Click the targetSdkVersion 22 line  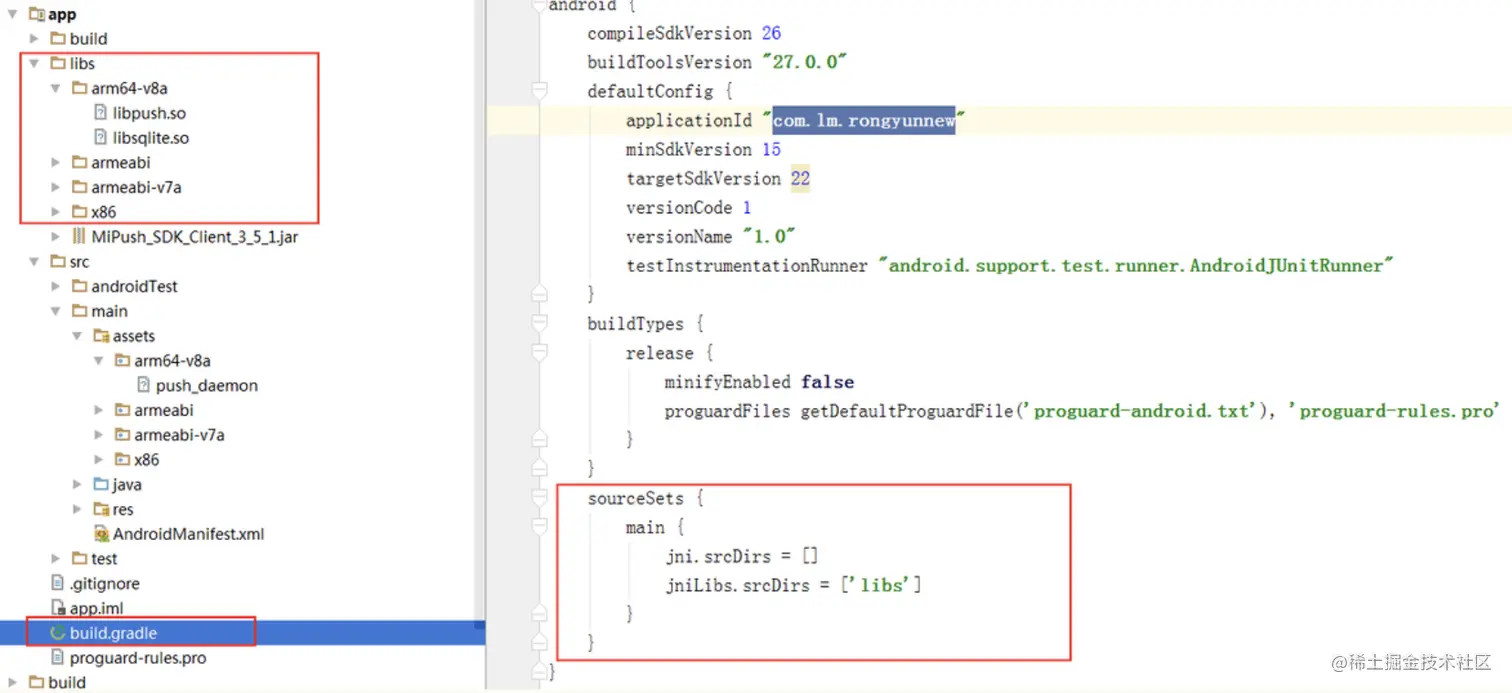[x=718, y=178]
